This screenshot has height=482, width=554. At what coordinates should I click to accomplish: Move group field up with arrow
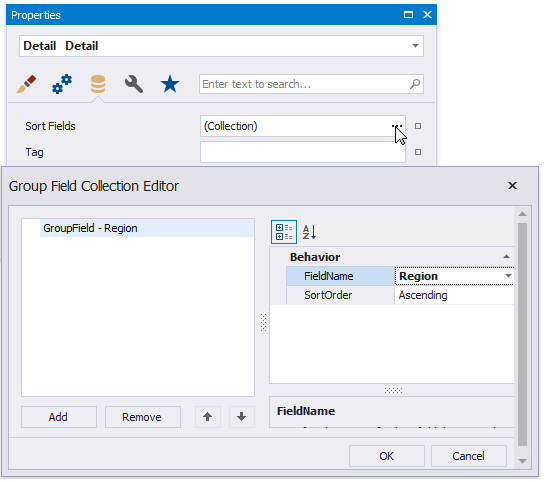click(x=208, y=417)
